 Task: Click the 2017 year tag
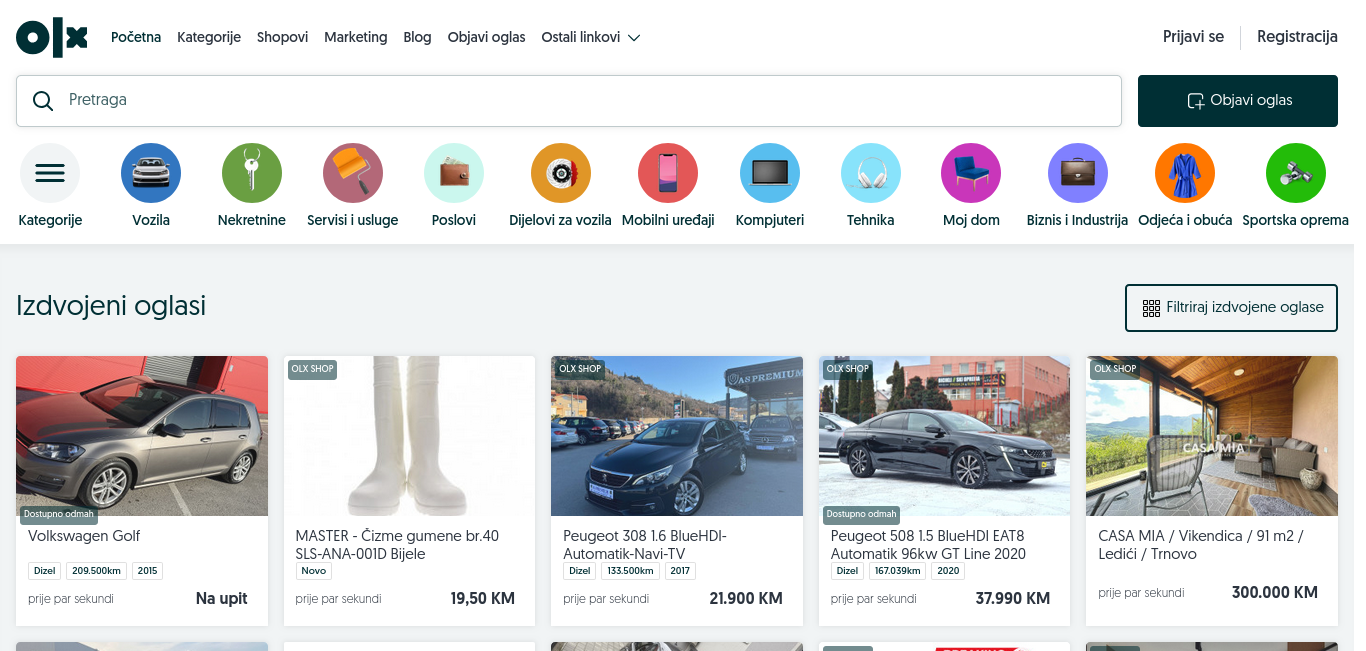680,571
